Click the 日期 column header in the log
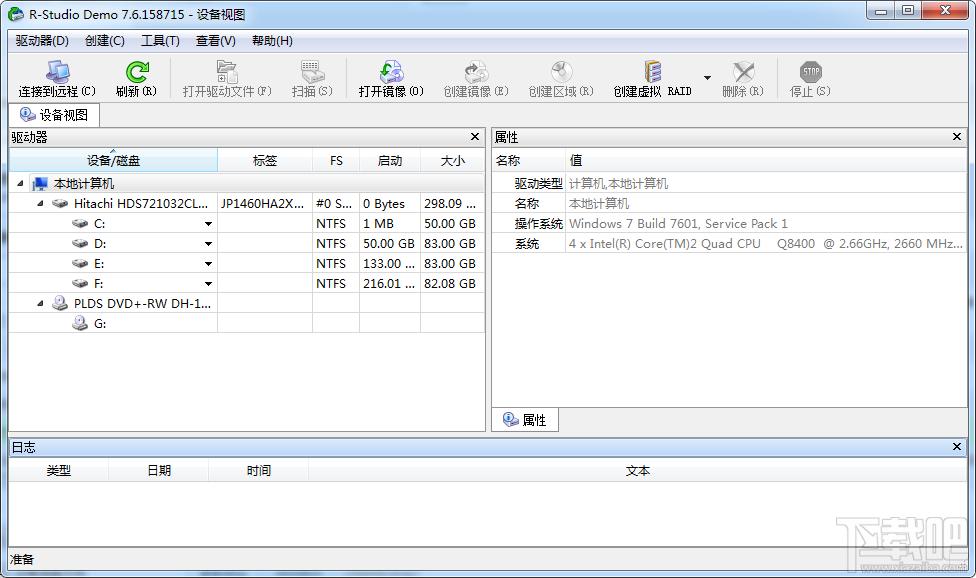This screenshot has height=578, width=976. point(159,471)
